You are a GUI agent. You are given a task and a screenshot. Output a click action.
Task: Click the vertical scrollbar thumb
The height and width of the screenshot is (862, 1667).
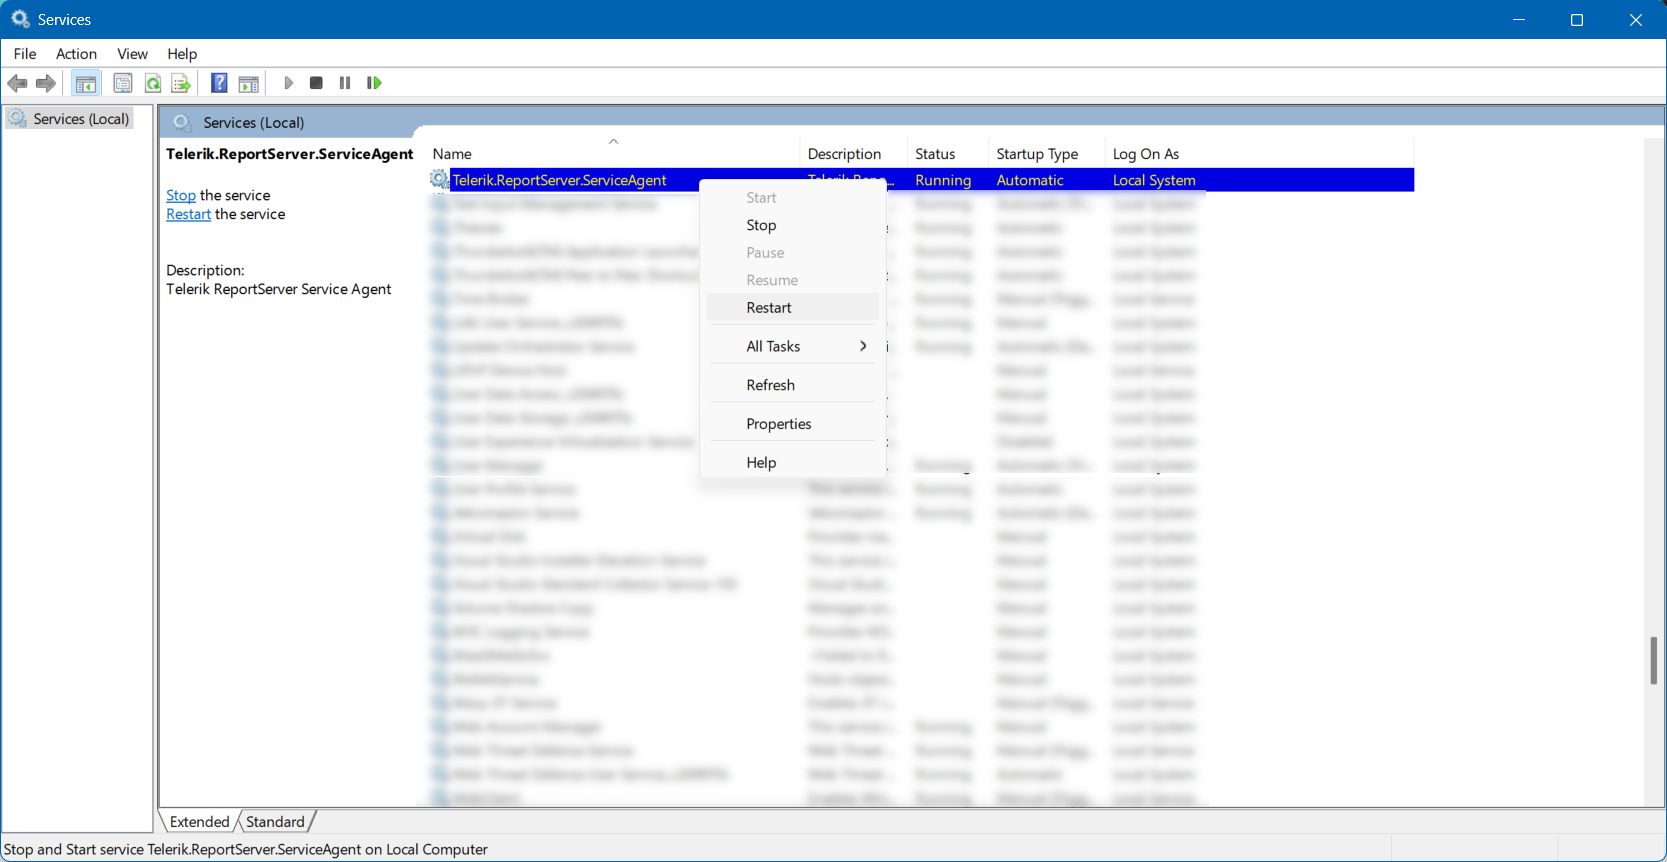(x=1653, y=660)
